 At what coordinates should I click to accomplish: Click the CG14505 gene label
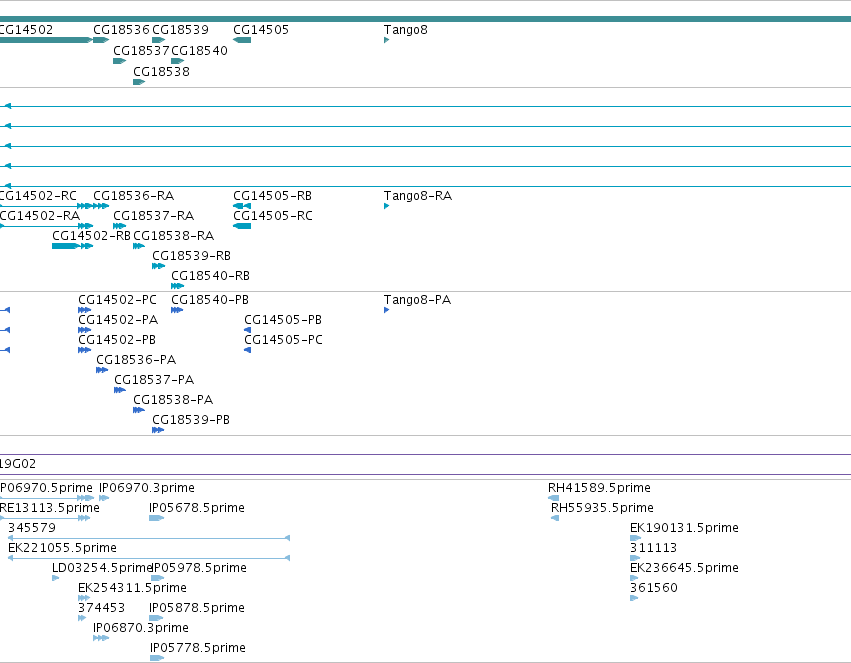pos(261,30)
